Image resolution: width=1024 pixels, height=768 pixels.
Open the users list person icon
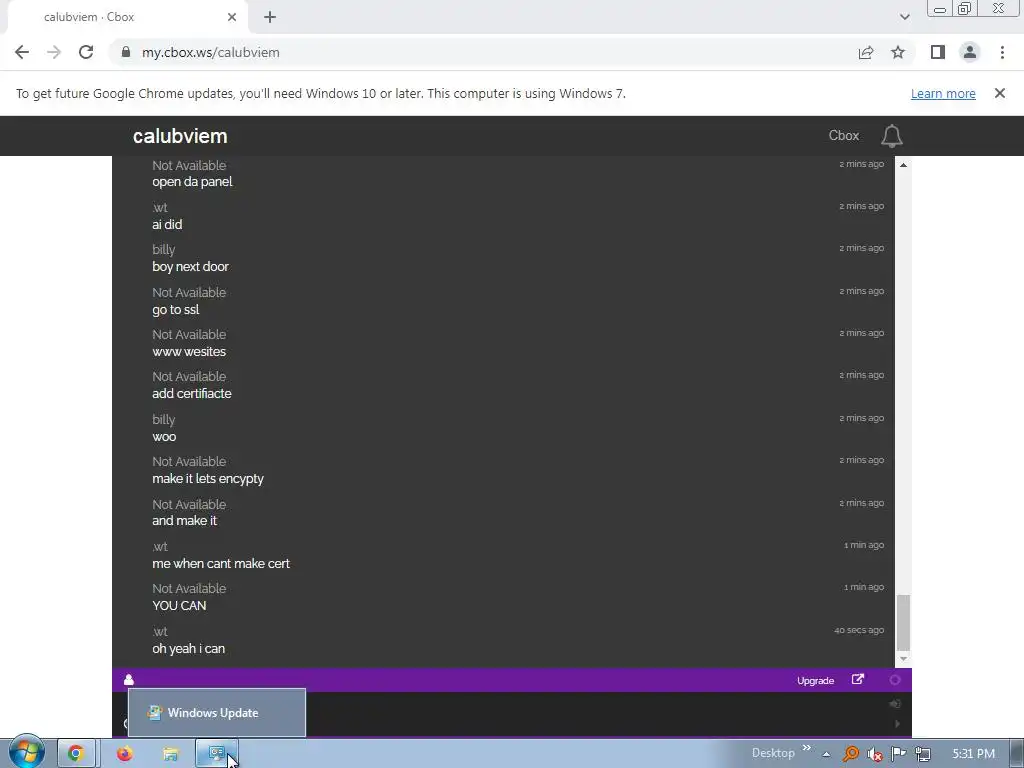coord(129,680)
